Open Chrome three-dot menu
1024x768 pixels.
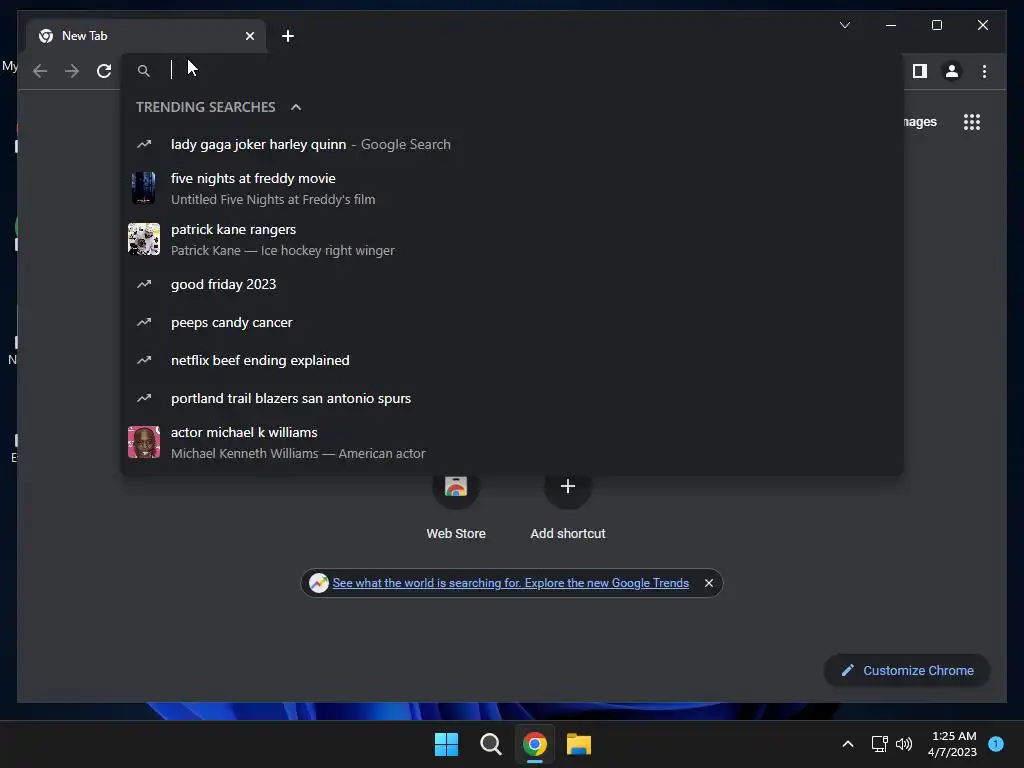point(984,71)
